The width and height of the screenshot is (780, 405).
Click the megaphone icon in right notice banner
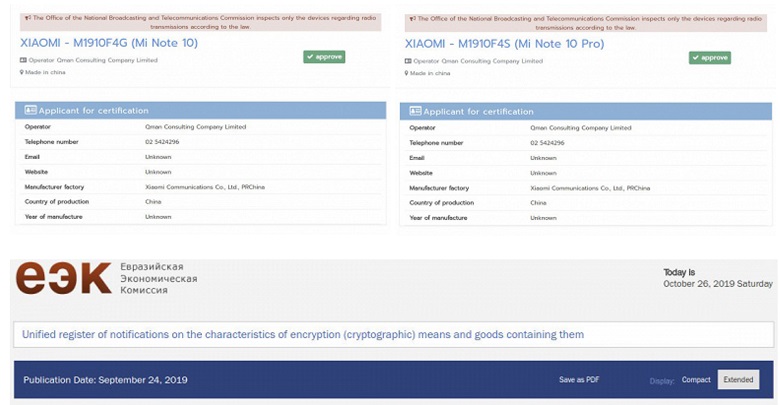[x=413, y=18]
